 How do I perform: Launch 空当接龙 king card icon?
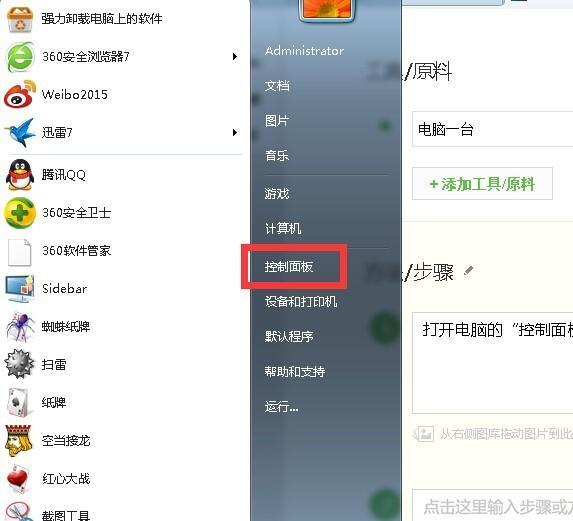(x=18, y=440)
